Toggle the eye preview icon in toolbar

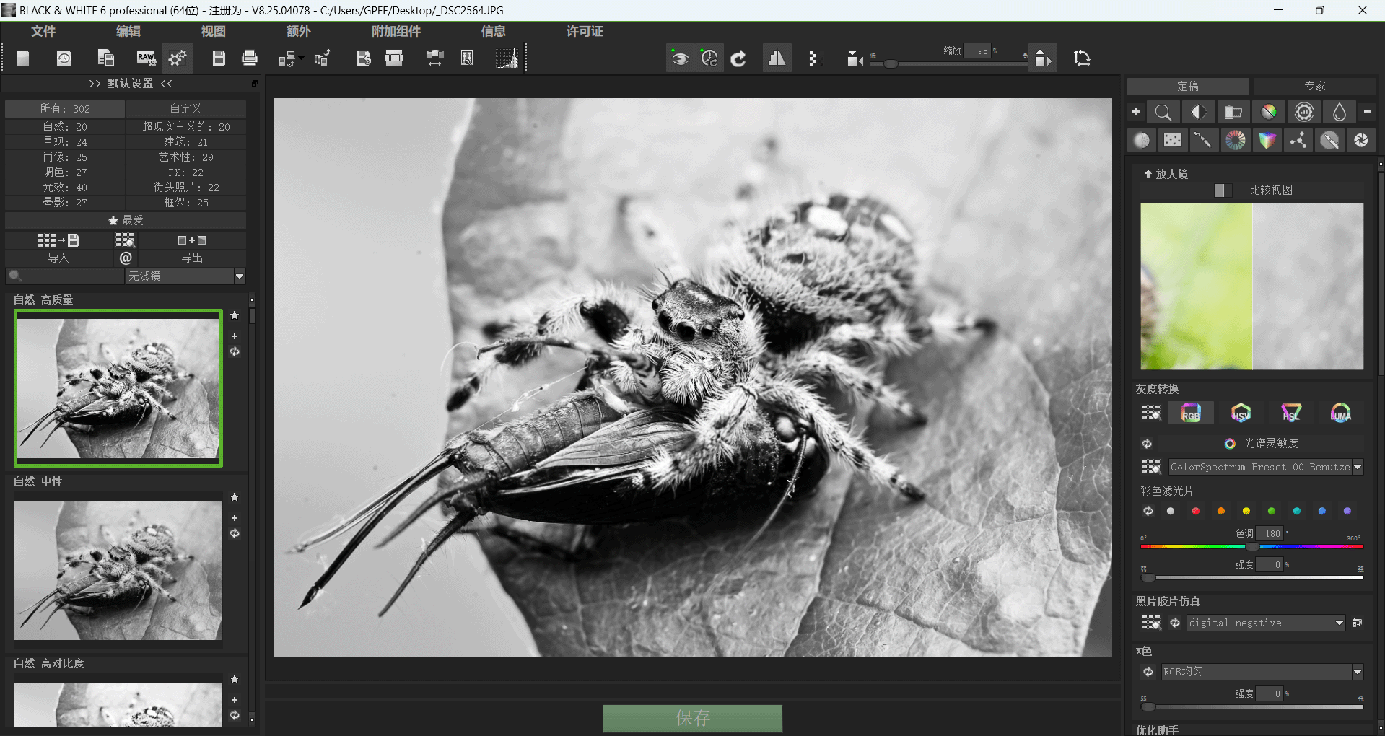(x=680, y=59)
